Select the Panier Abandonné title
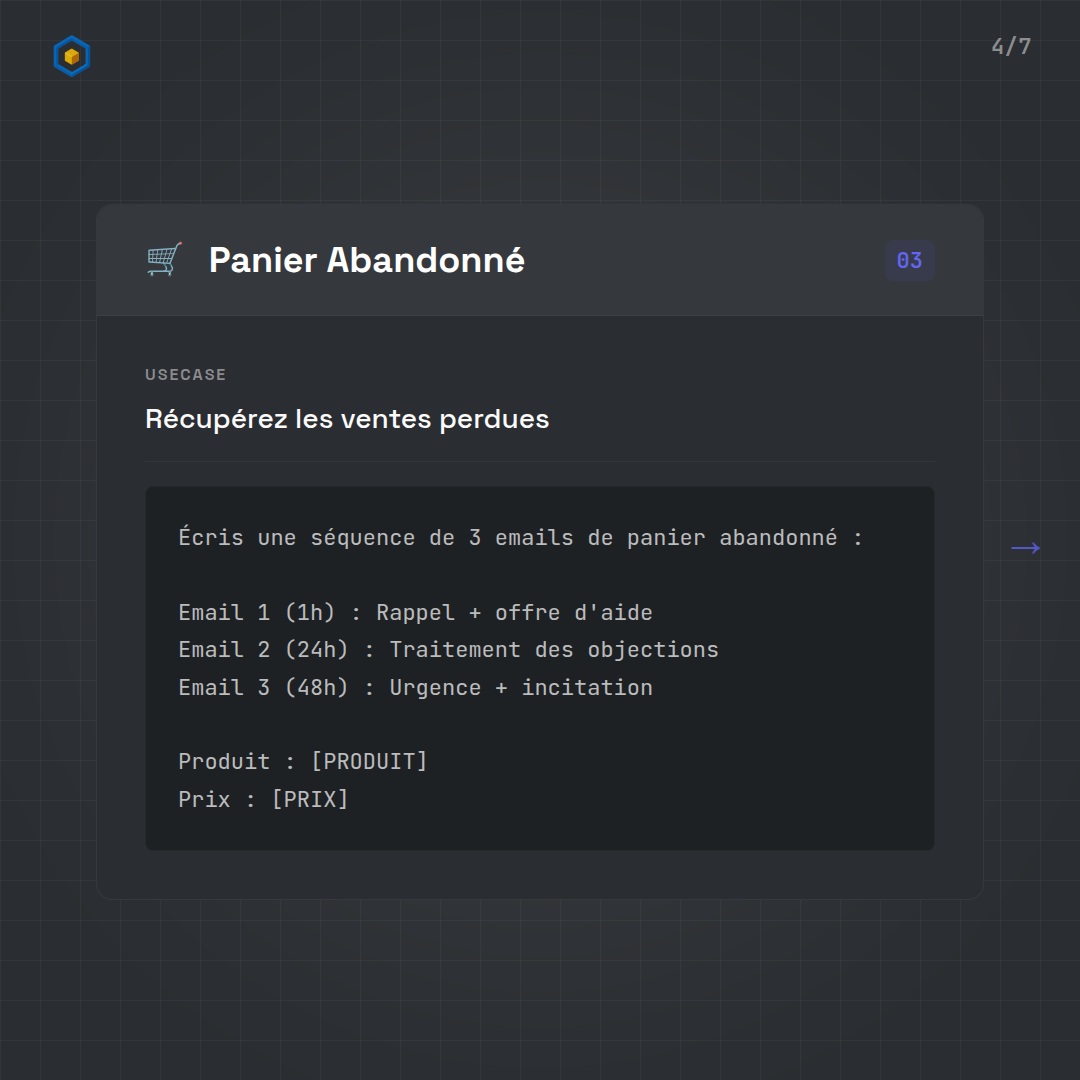1080x1080 pixels. (366, 260)
